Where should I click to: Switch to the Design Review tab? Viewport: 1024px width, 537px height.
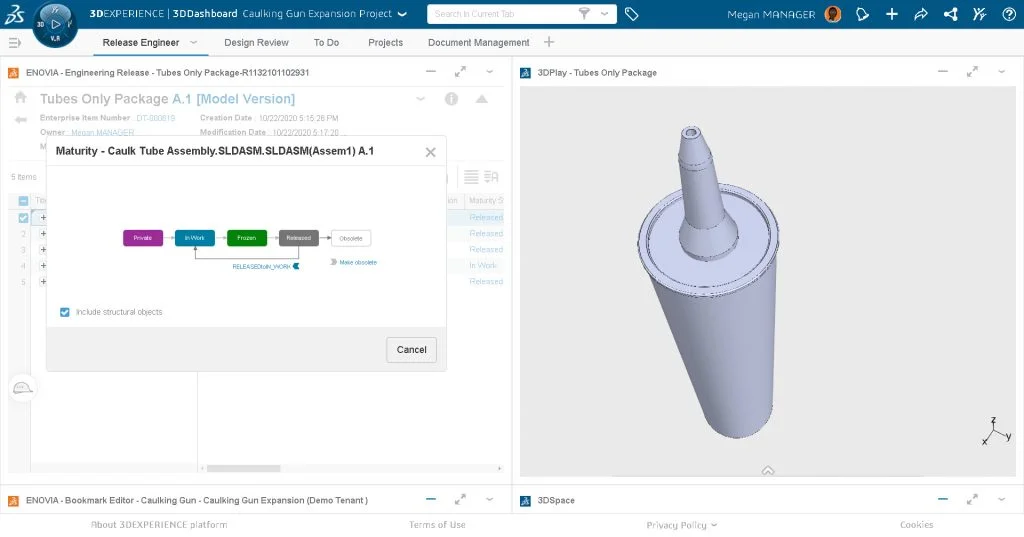256,42
